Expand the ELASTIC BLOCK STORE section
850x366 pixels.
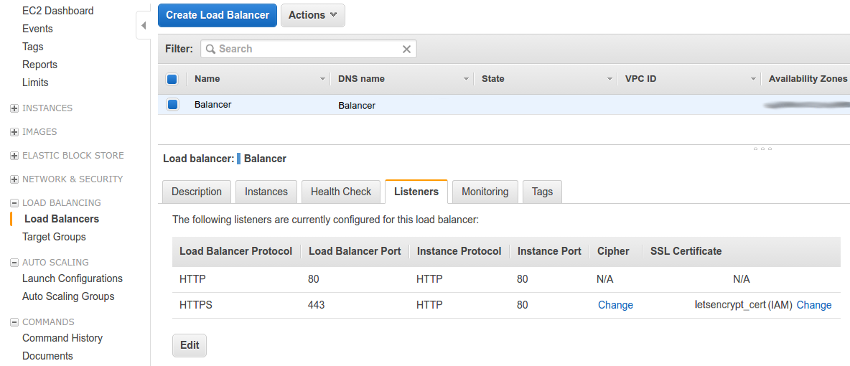point(14,156)
